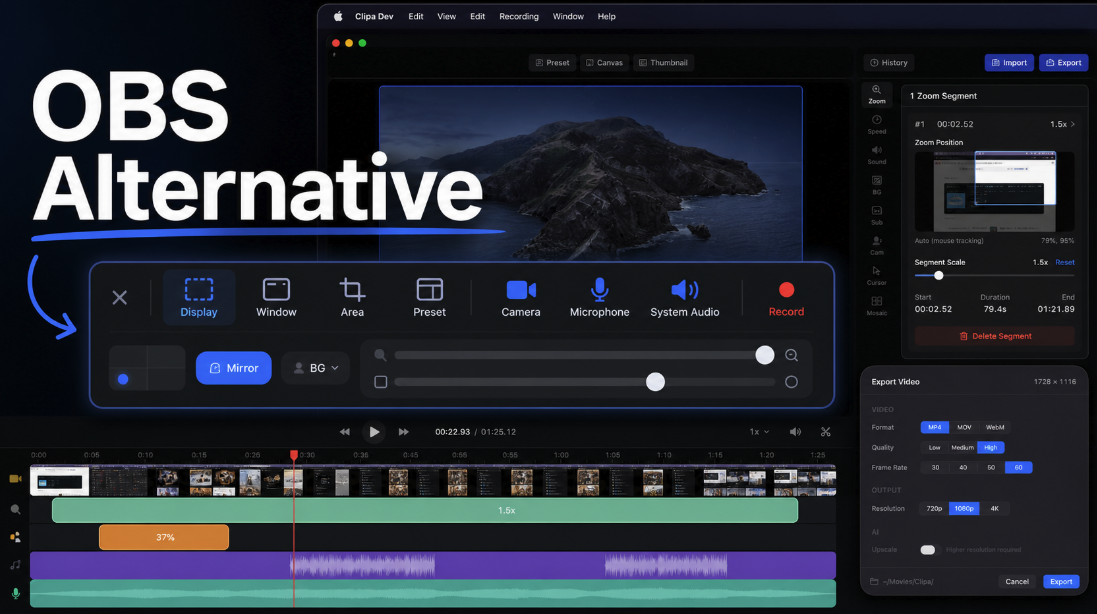Open the Cursor settings panel

(876, 276)
